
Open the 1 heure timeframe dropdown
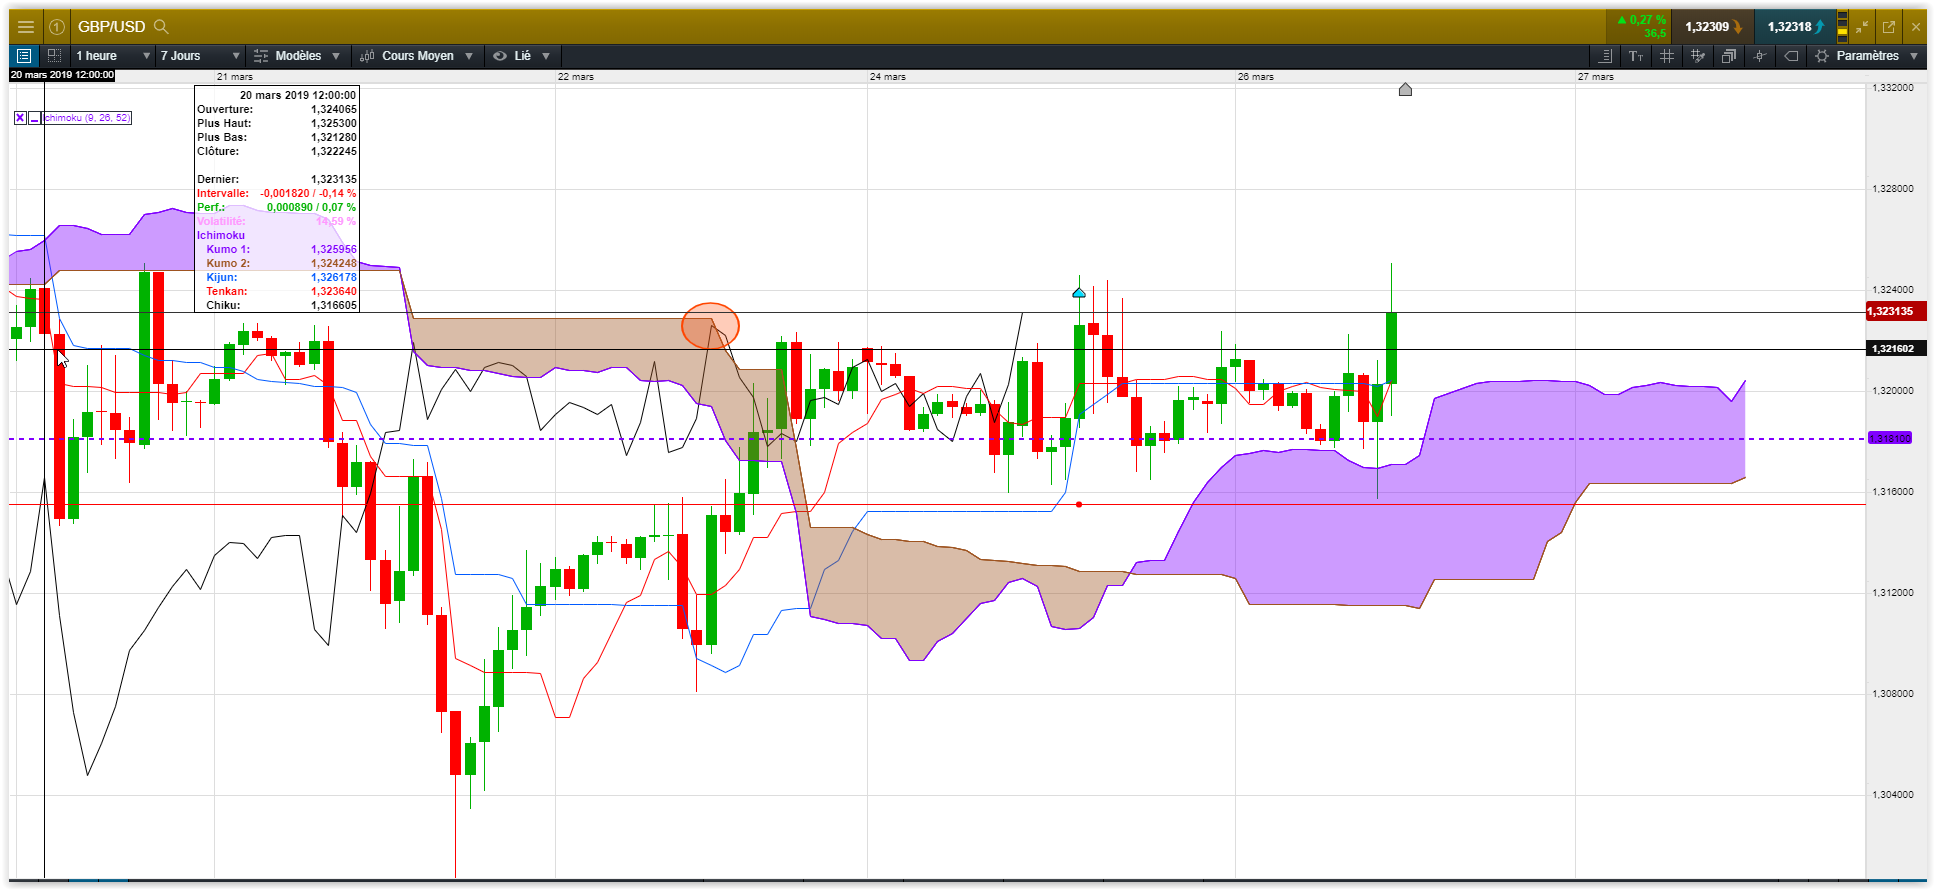coord(113,56)
